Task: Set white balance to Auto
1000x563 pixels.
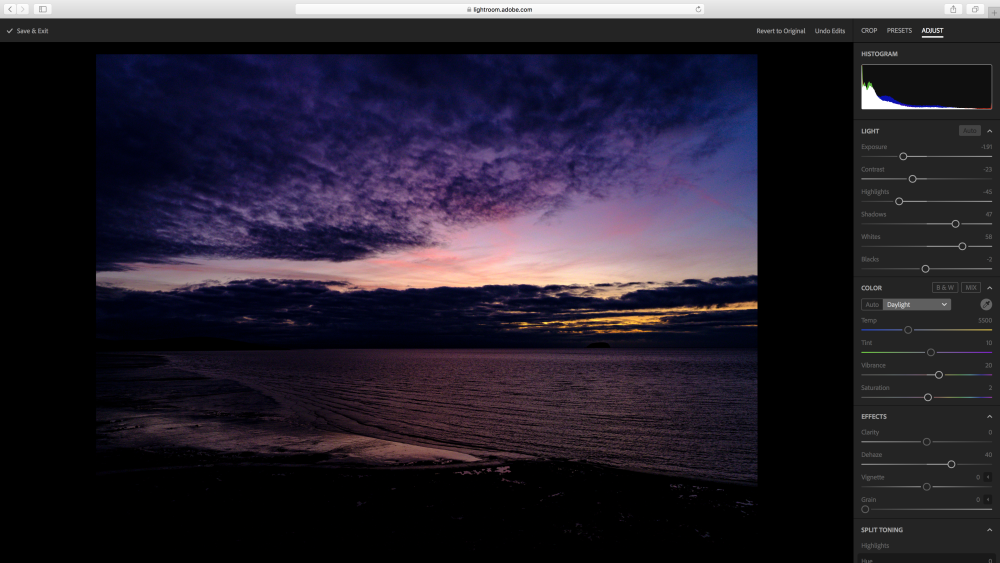Action: [872, 304]
